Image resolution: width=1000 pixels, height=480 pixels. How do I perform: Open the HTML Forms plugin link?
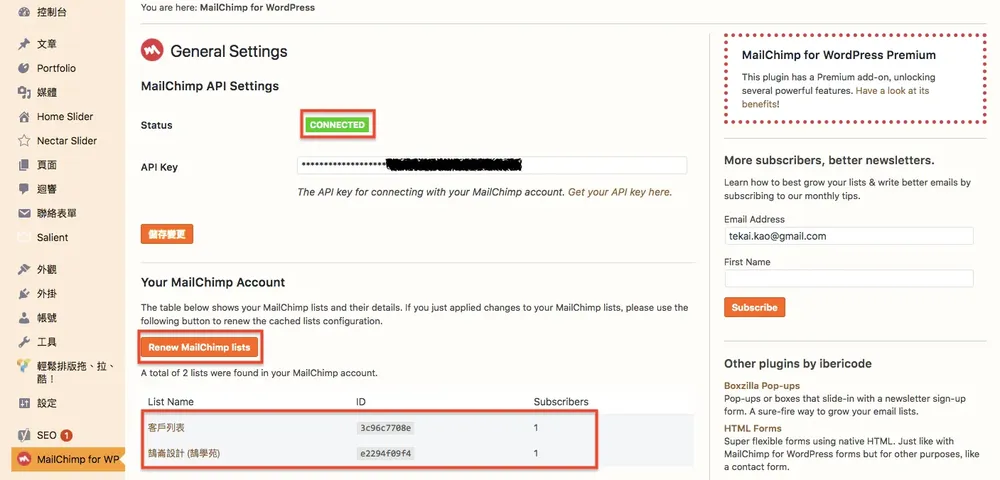(x=753, y=428)
